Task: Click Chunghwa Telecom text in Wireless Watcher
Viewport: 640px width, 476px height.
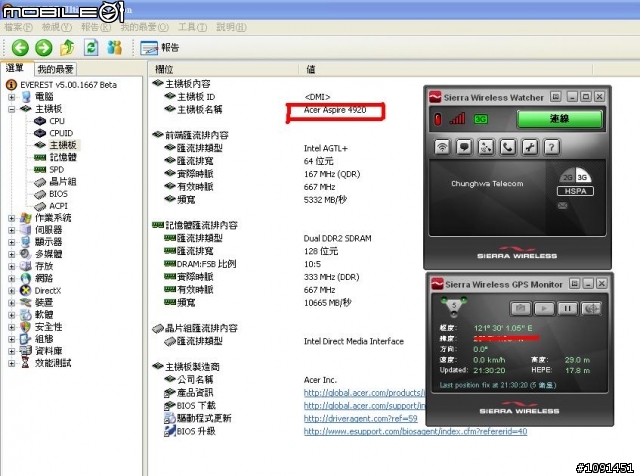Action: pyautogui.click(x=487, y=184)
